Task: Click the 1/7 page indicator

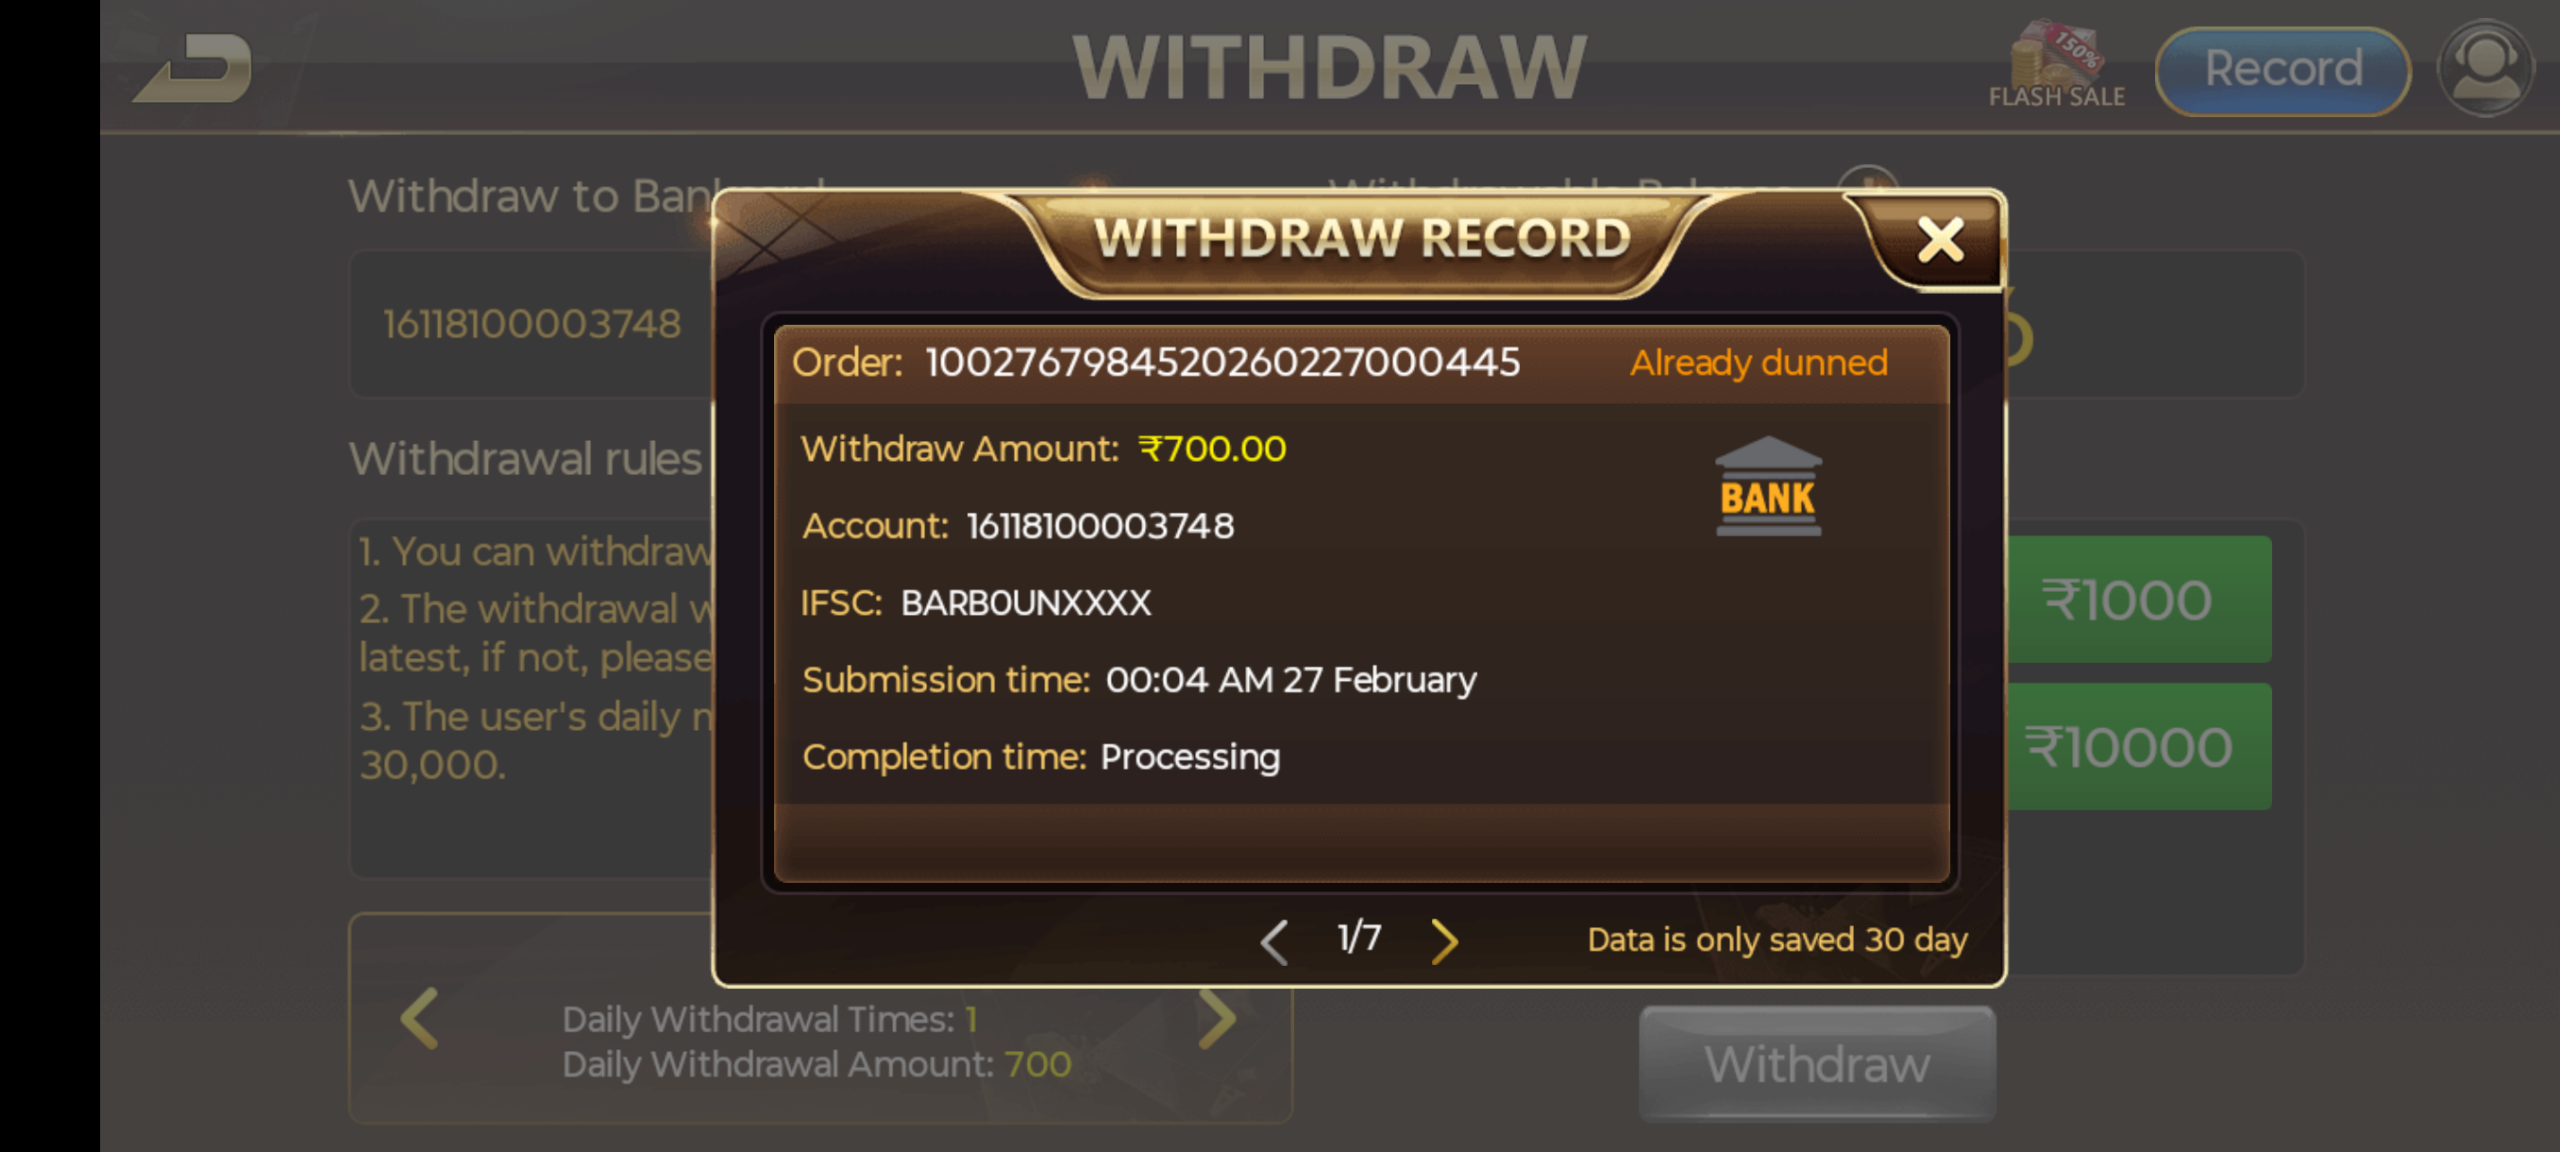Action: [1359, 938]
